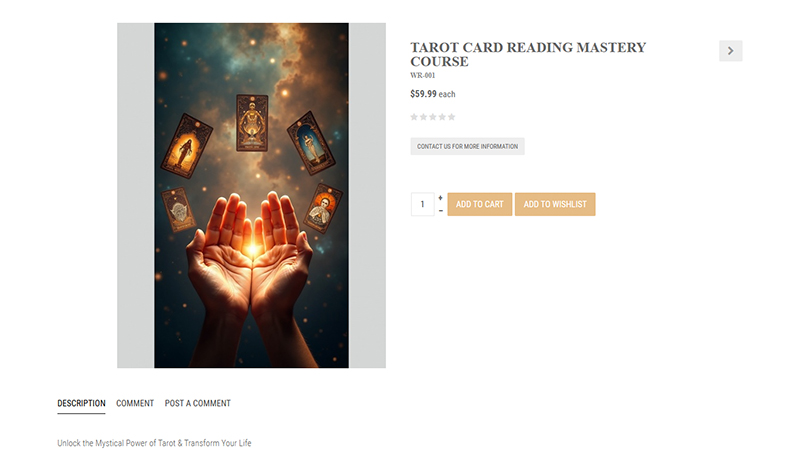Rate product with fourth star
This screenshot has height=449, width=800.
coord(442,117)
